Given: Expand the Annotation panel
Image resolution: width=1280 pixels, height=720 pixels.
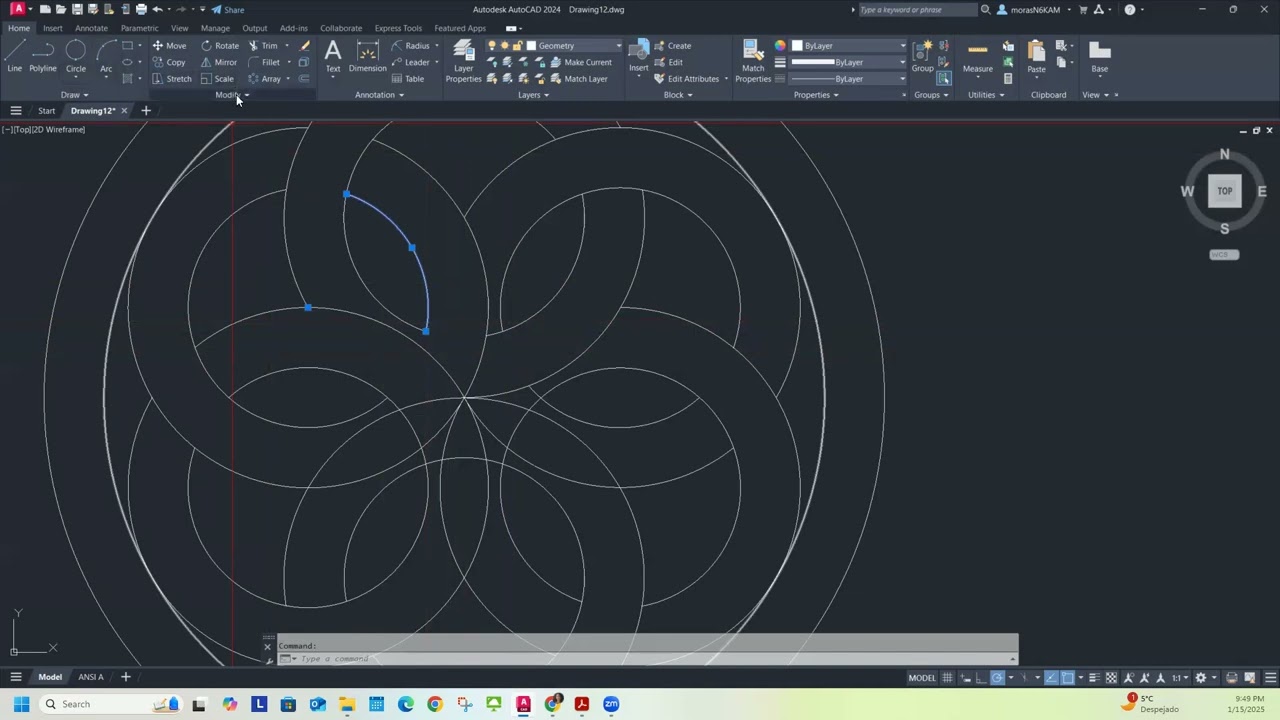Looking at the screenshot, I should [380, 95].
